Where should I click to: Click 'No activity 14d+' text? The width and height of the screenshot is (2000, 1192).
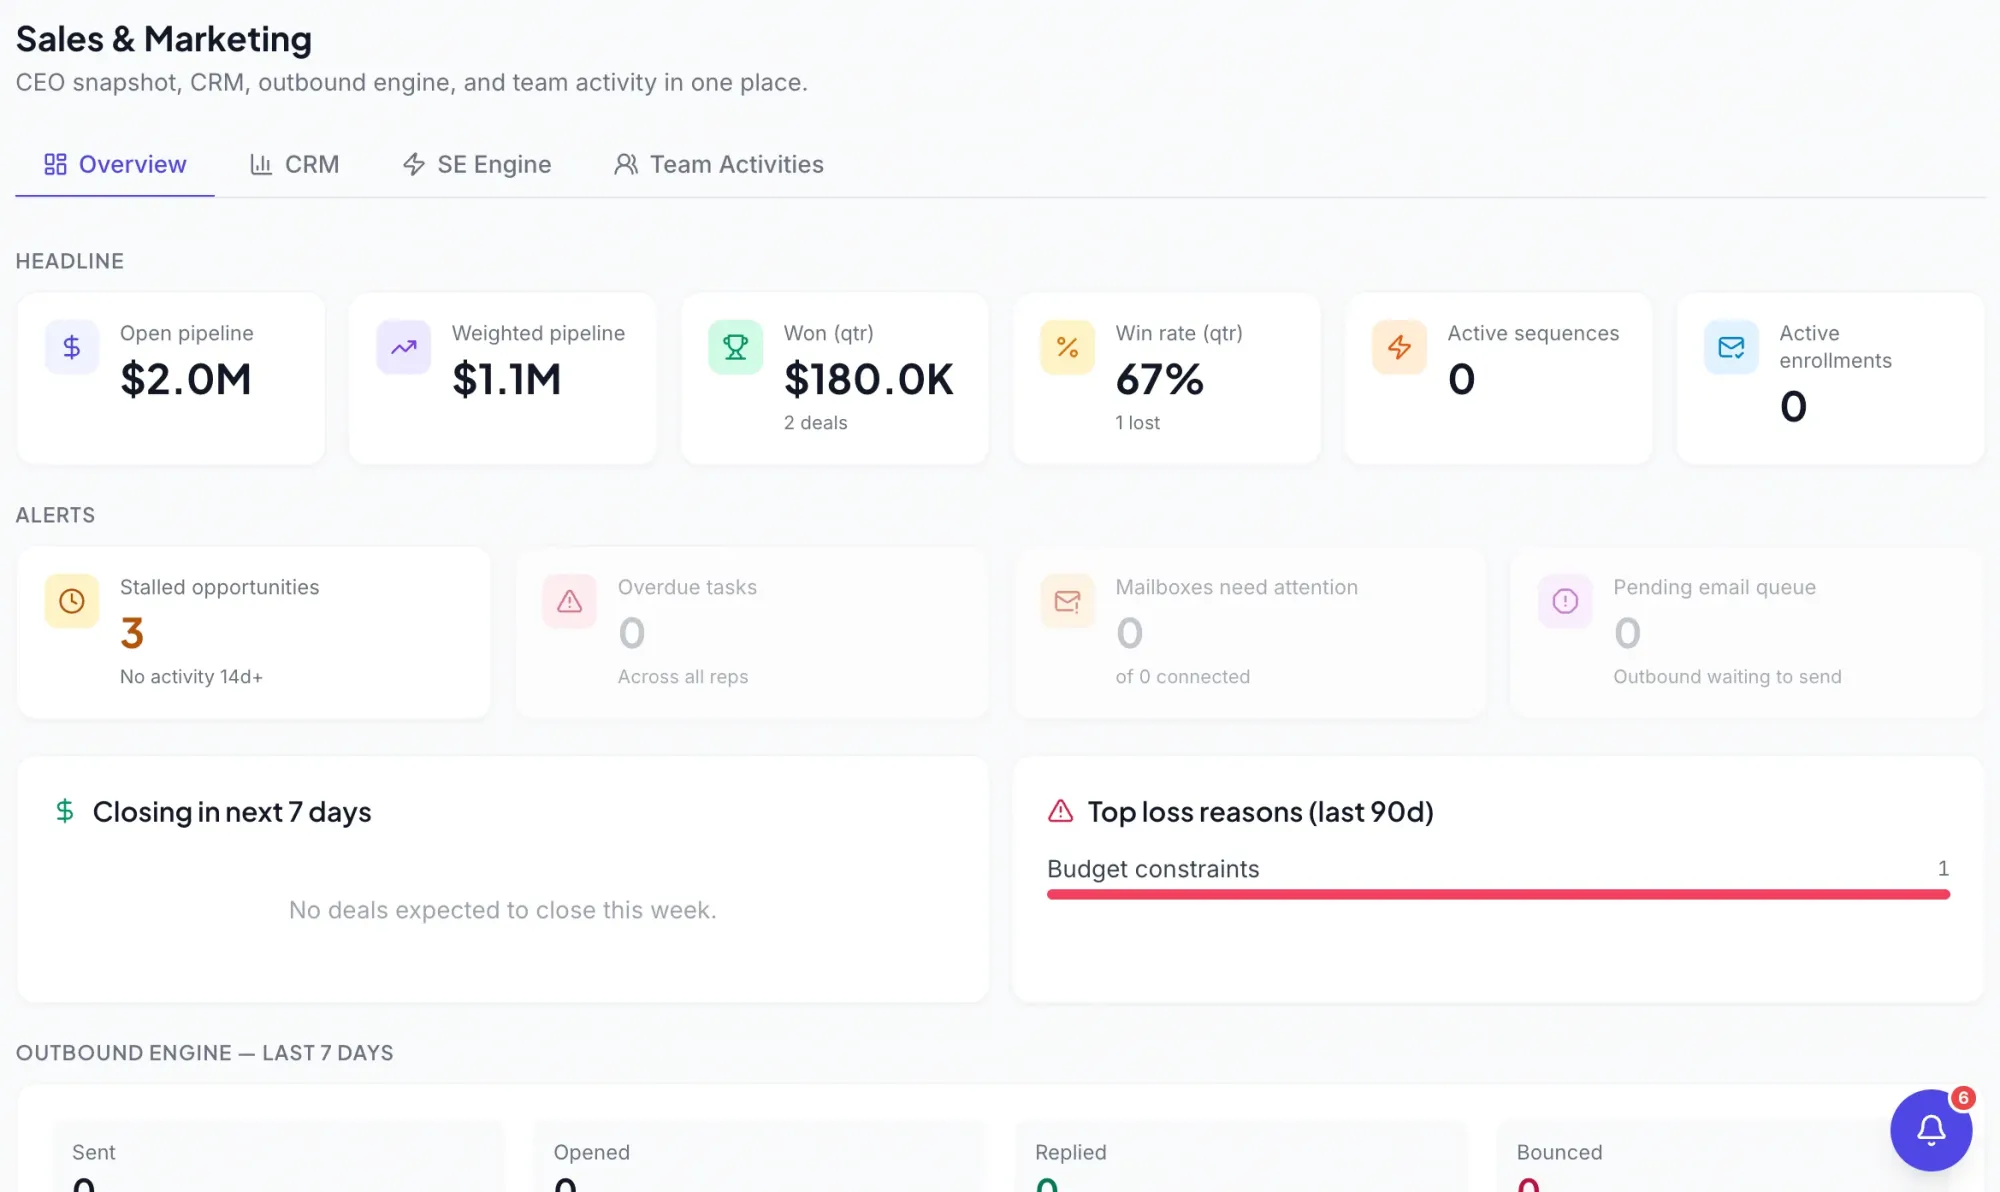[191, 677]
